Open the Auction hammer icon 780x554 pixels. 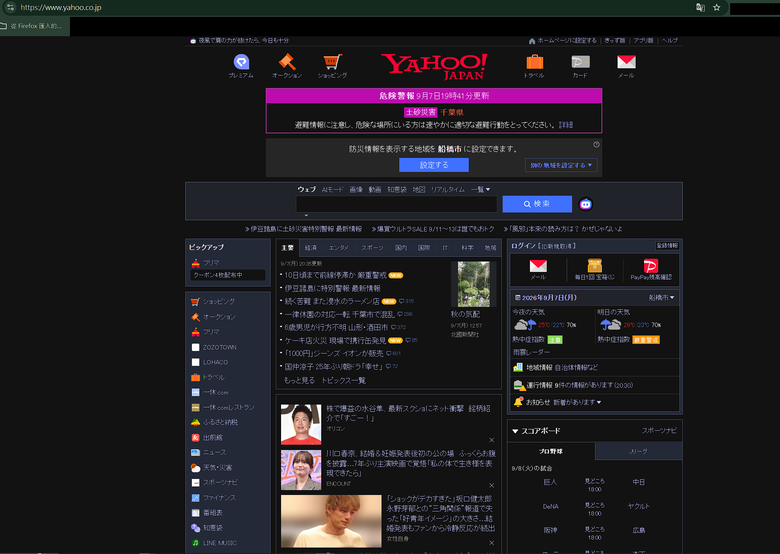point(287,62)
